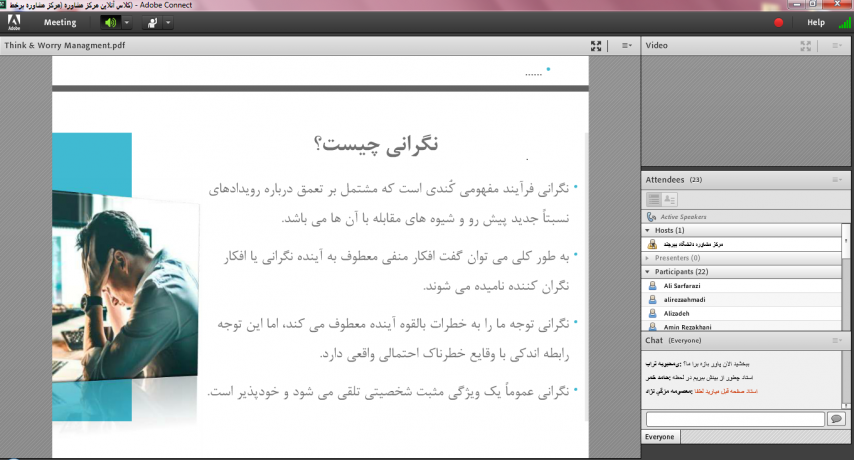Screen dimensions: 854x460
Task: Open the Video pod options menu
Action: point(837,46)
